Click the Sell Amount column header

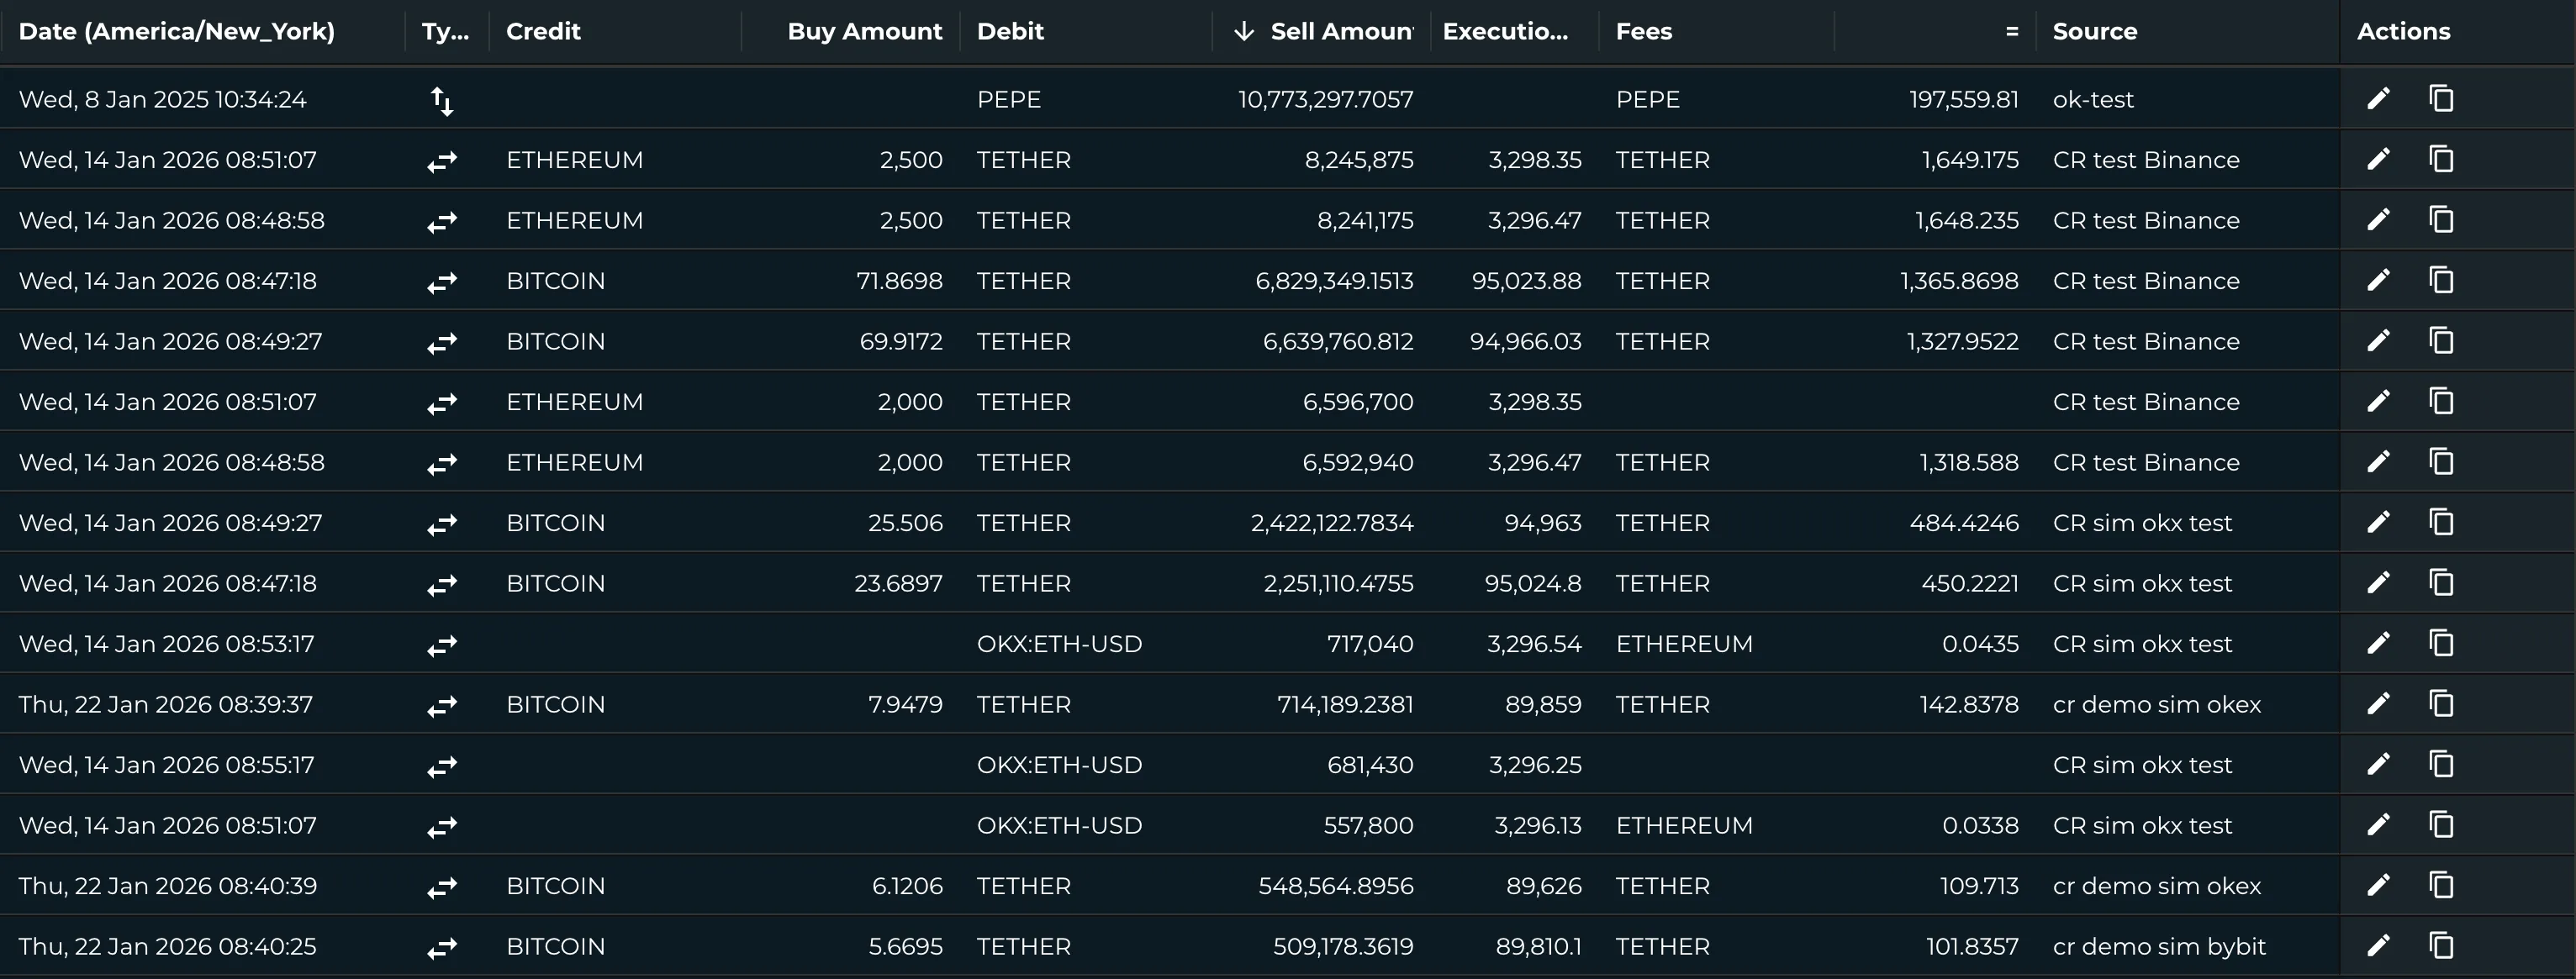pyautogui.click(x=1341, y=31)
